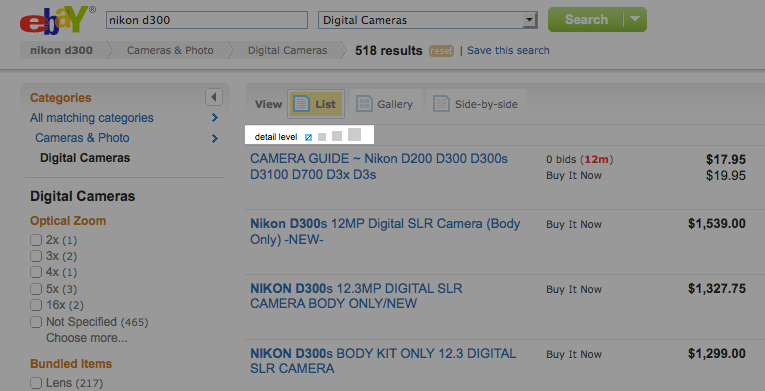Switch to Gallery view

click(x=385, y=104)
